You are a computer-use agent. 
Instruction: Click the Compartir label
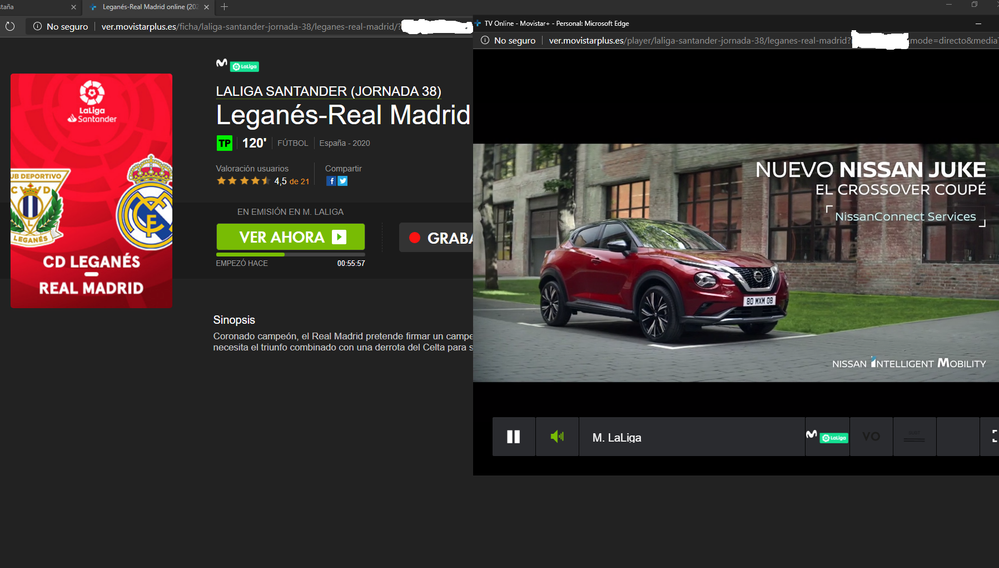(343, 169)
